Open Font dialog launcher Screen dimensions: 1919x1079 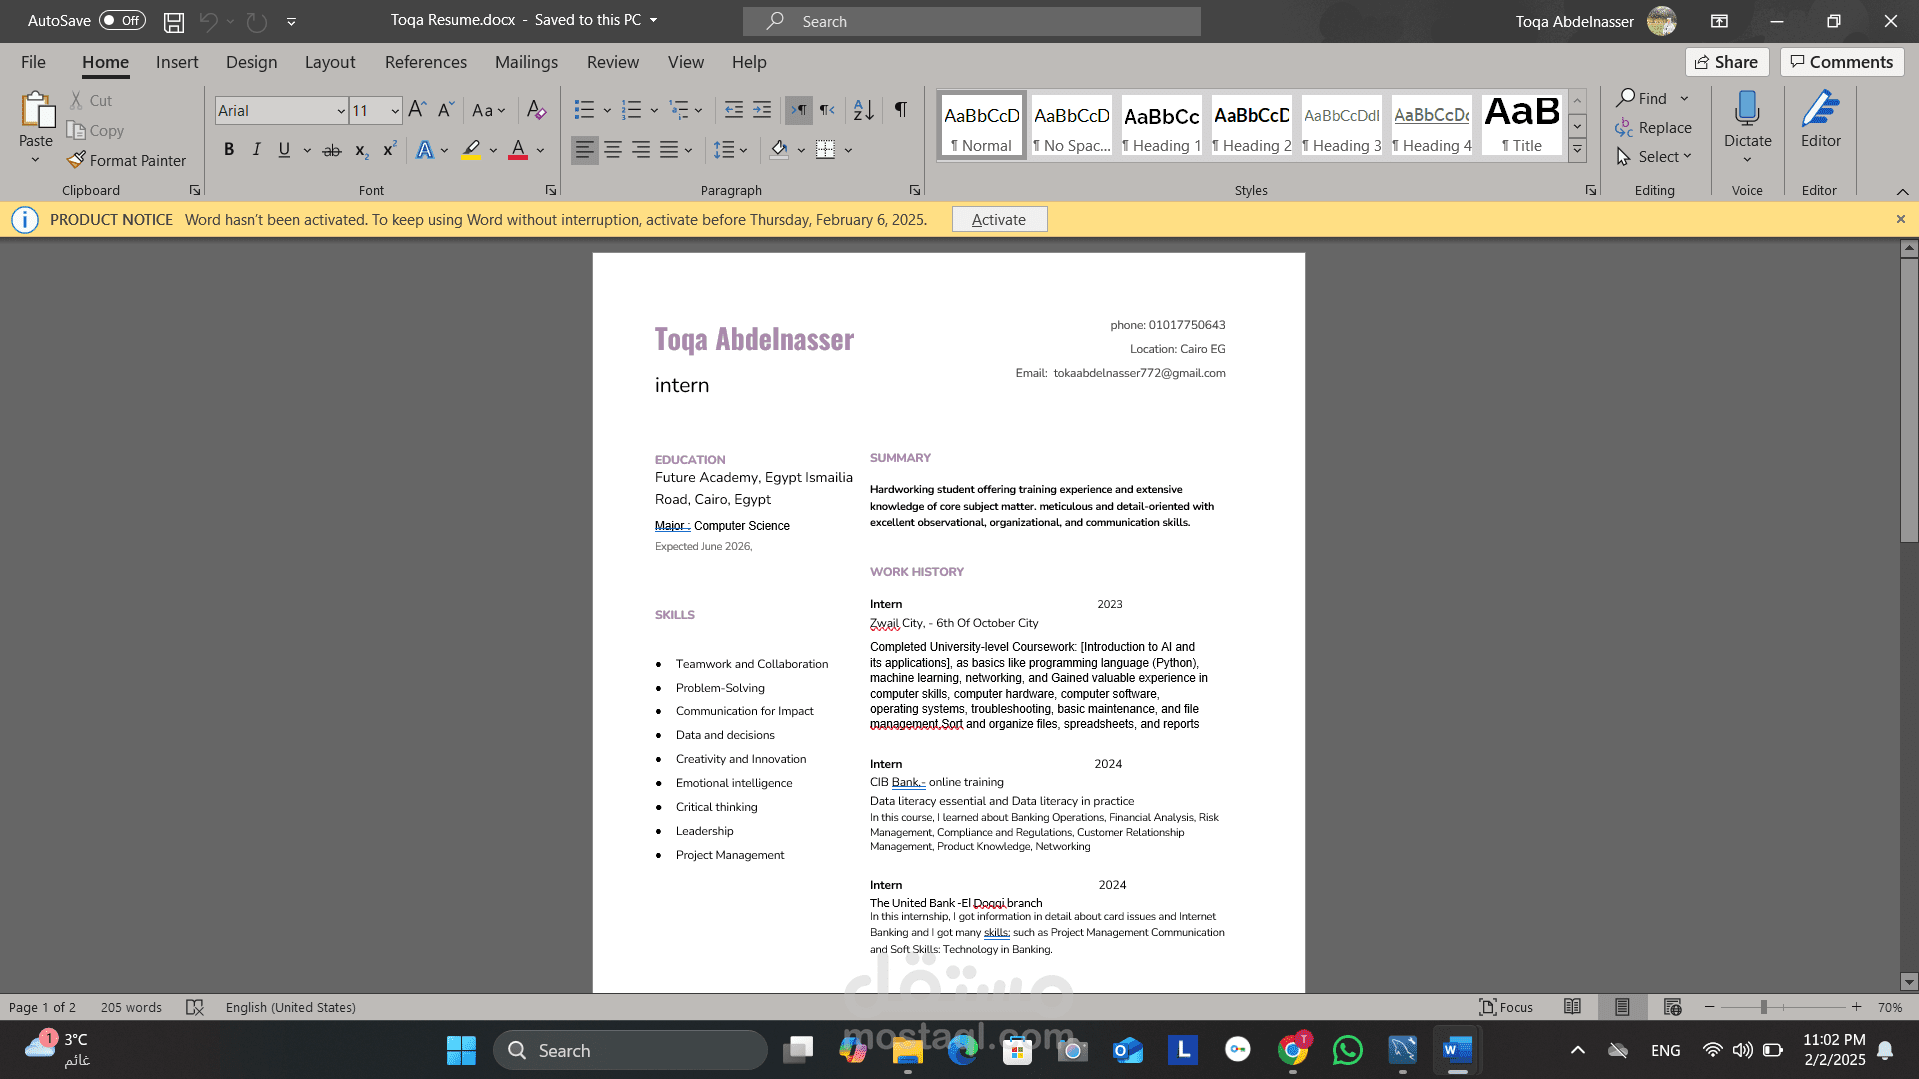(x=551, y=190)
